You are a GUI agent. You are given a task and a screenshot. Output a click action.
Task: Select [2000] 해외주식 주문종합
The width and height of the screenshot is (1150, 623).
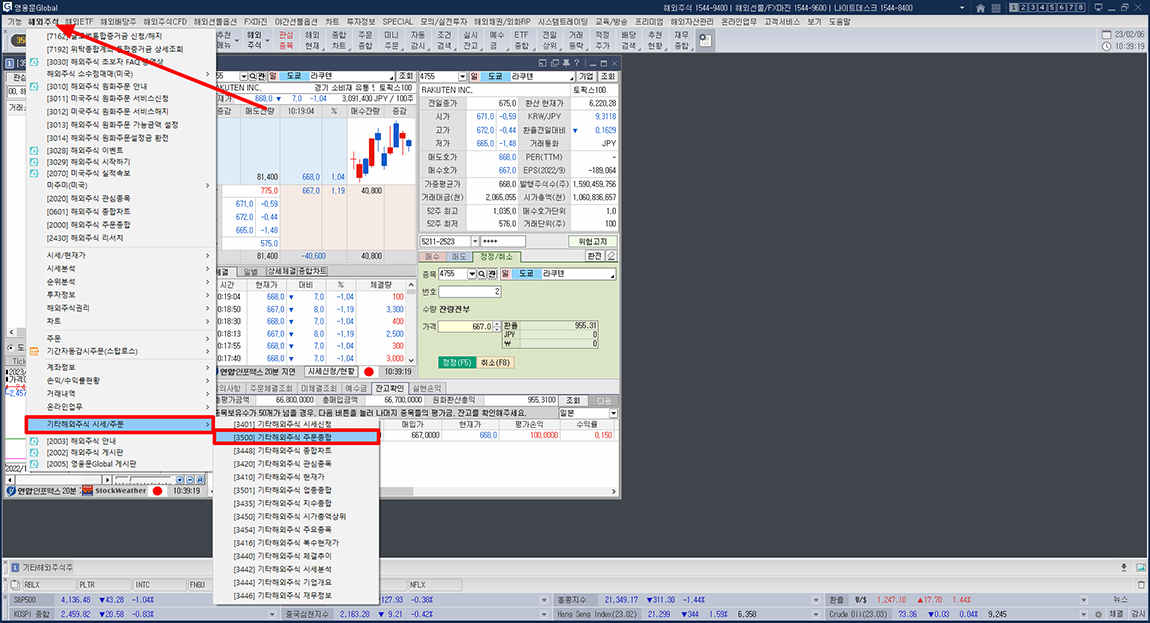pos(121,225)
